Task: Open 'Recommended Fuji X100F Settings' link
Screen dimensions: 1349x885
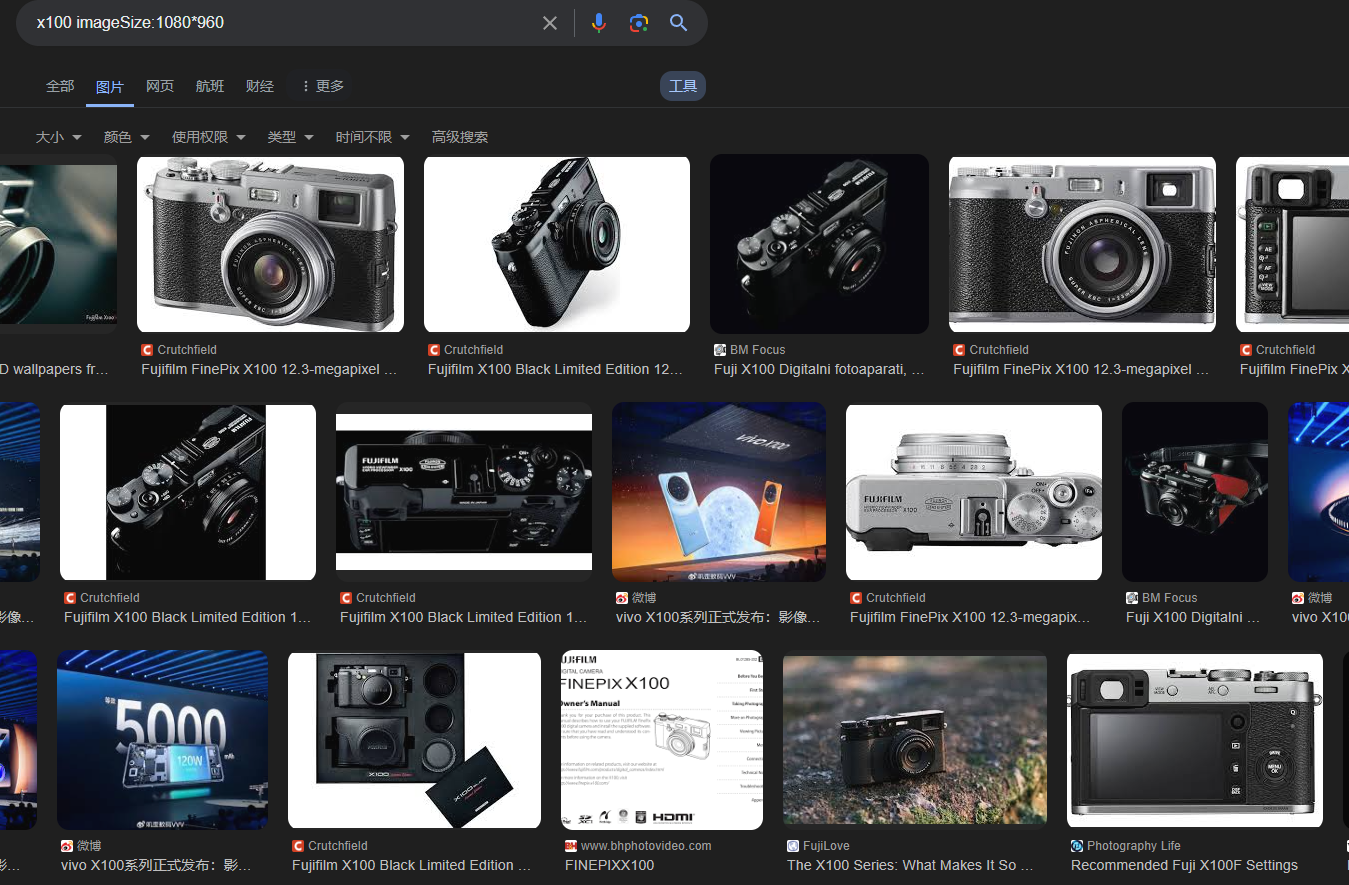Action: pos(1184,865)
